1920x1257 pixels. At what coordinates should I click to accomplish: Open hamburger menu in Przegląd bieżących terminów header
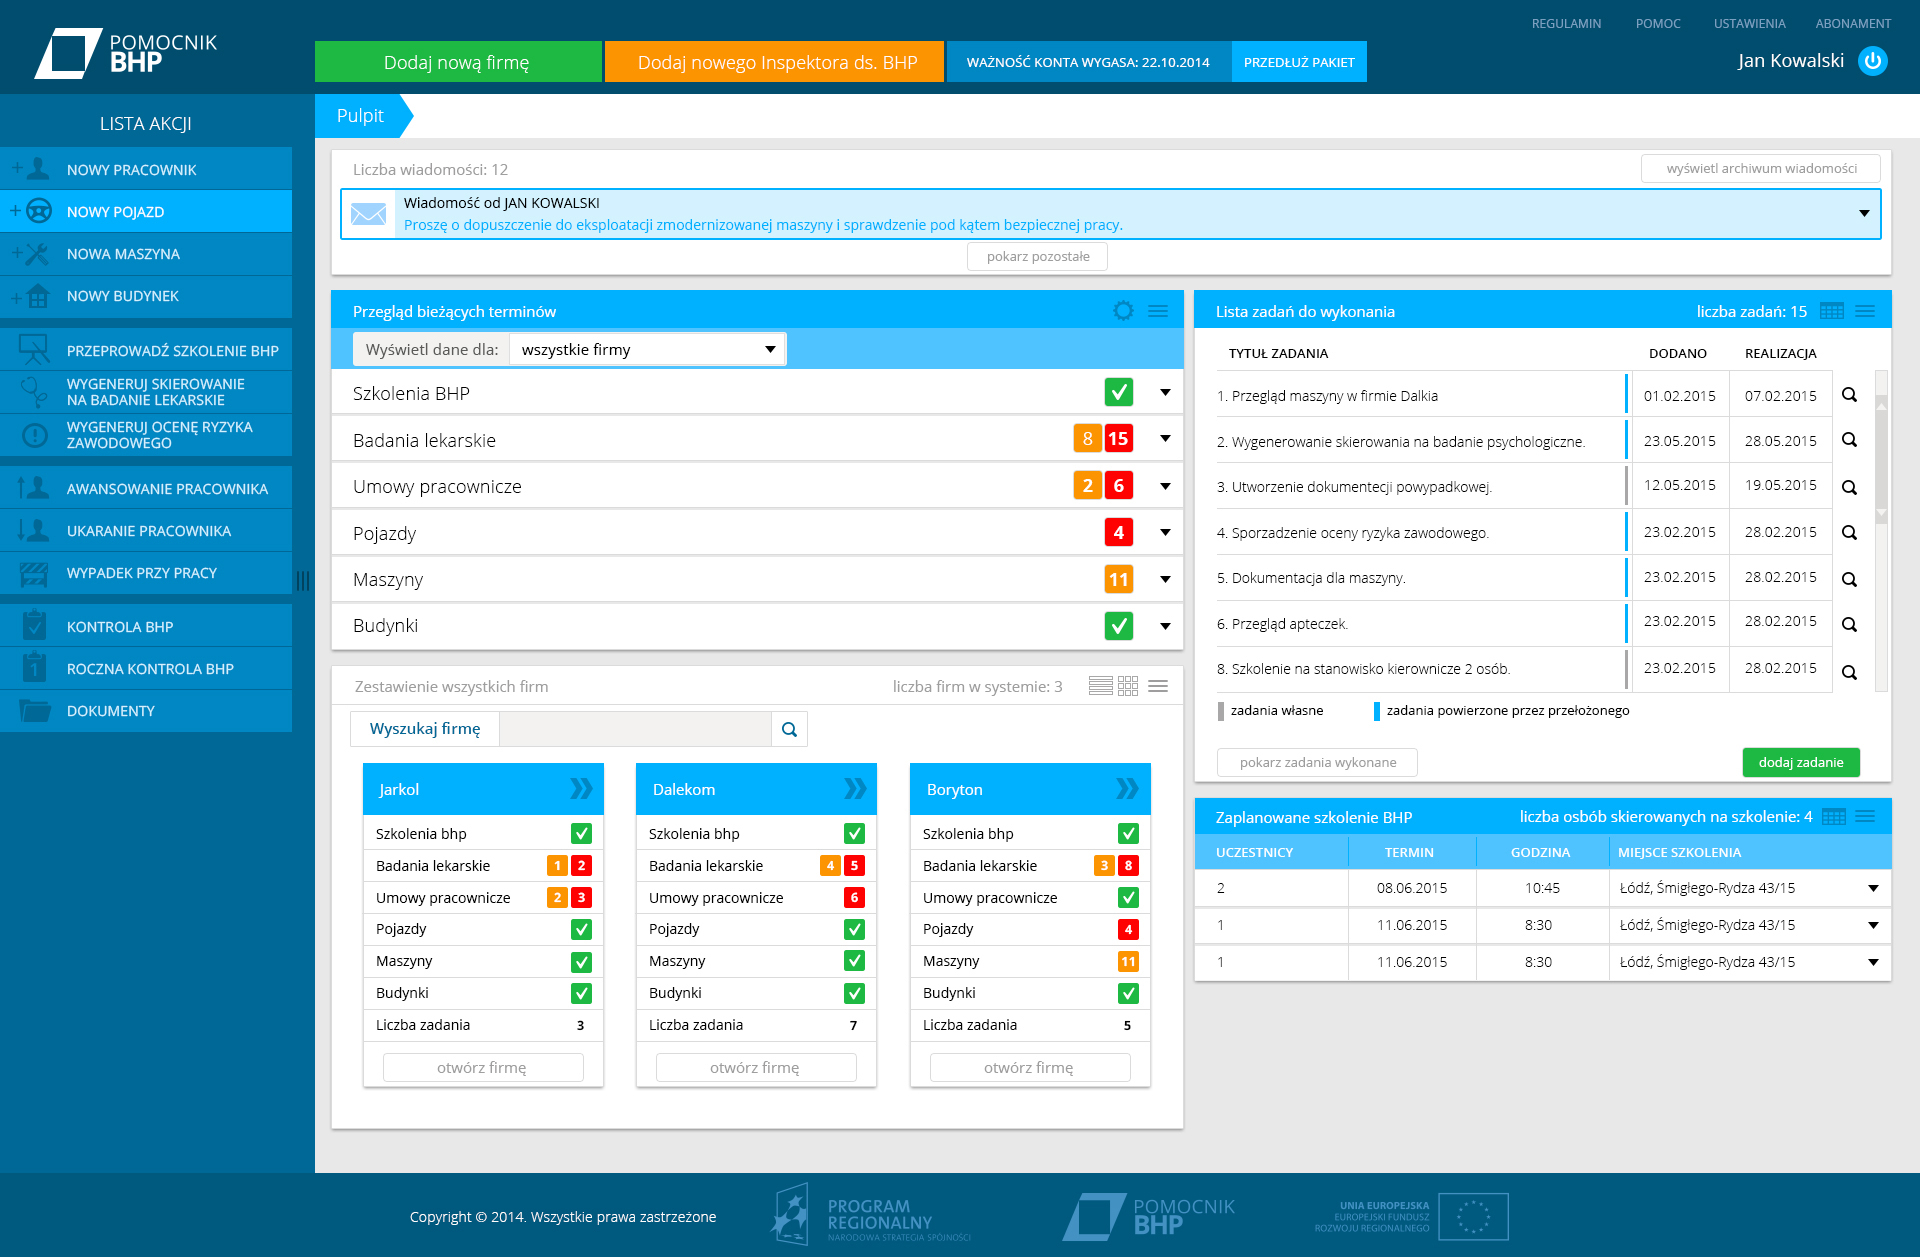point(1158,311)
